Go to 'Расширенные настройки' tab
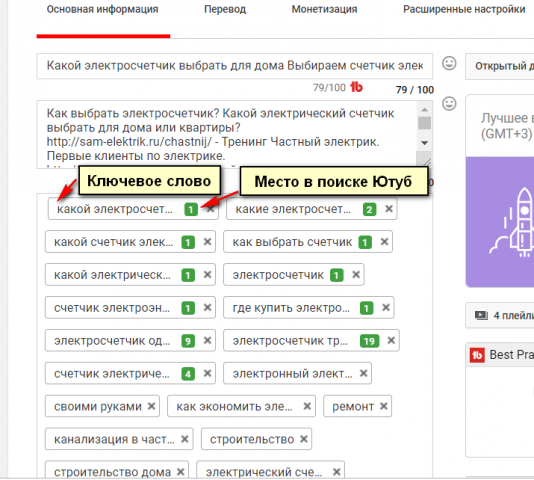Screen dimensions: 534x480 pyautogui.click(x=464, y=9)
